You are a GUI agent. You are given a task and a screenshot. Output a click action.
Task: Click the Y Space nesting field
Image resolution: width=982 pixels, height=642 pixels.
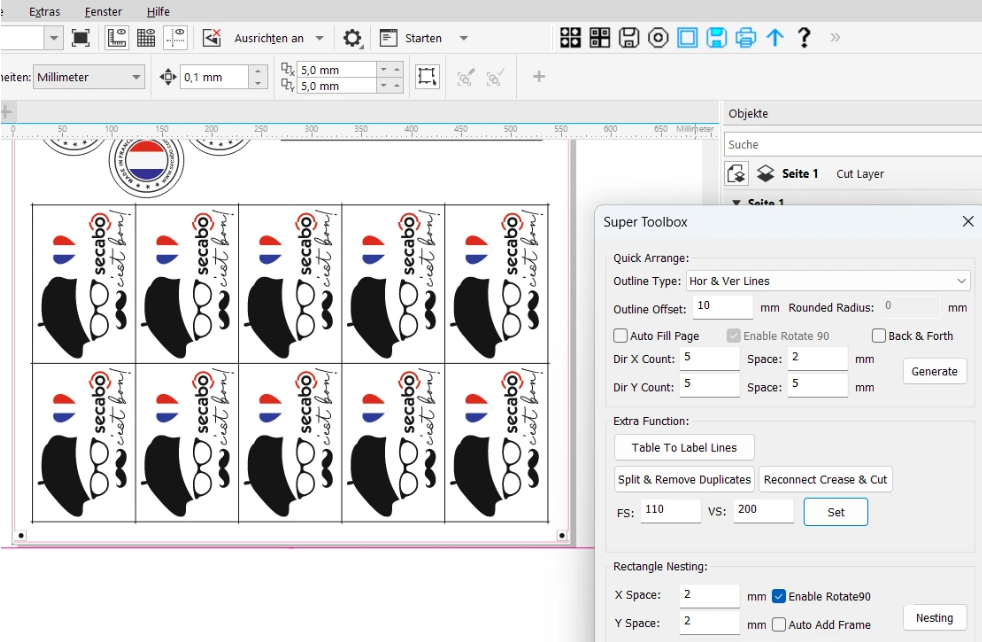(710, 623)
